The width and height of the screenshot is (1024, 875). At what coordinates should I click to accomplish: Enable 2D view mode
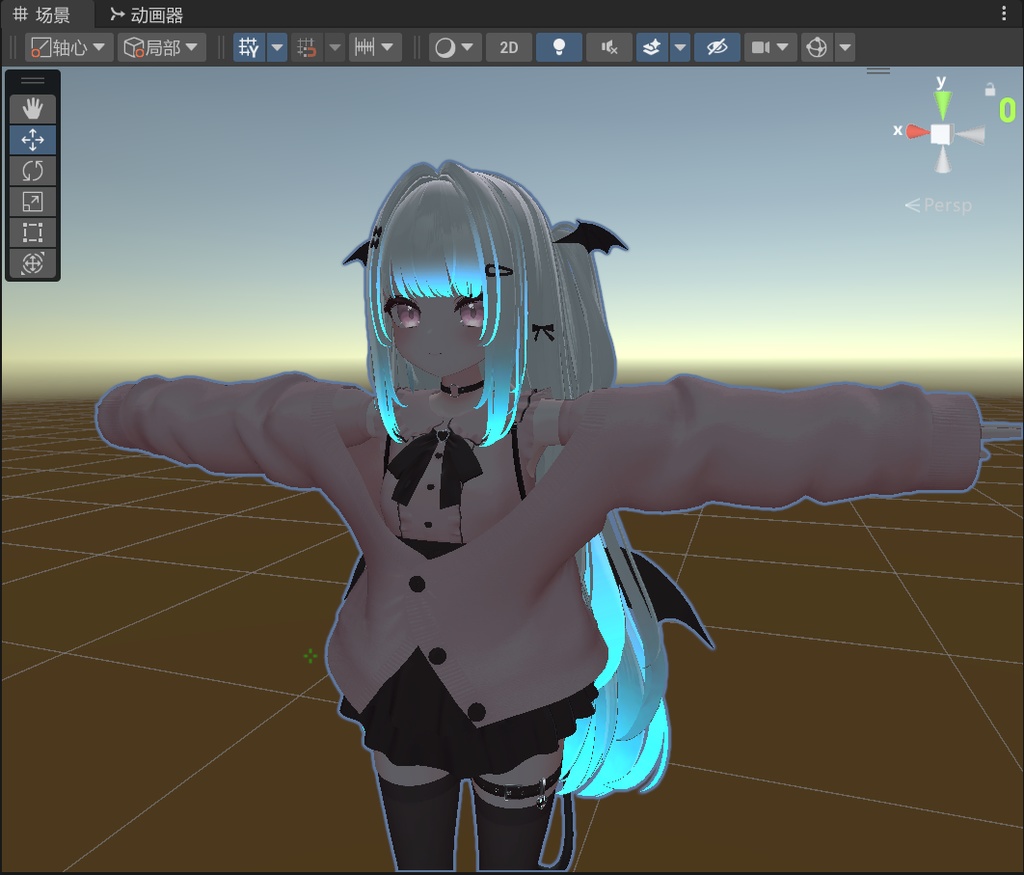pyautogui.click(x=508, y=47)
